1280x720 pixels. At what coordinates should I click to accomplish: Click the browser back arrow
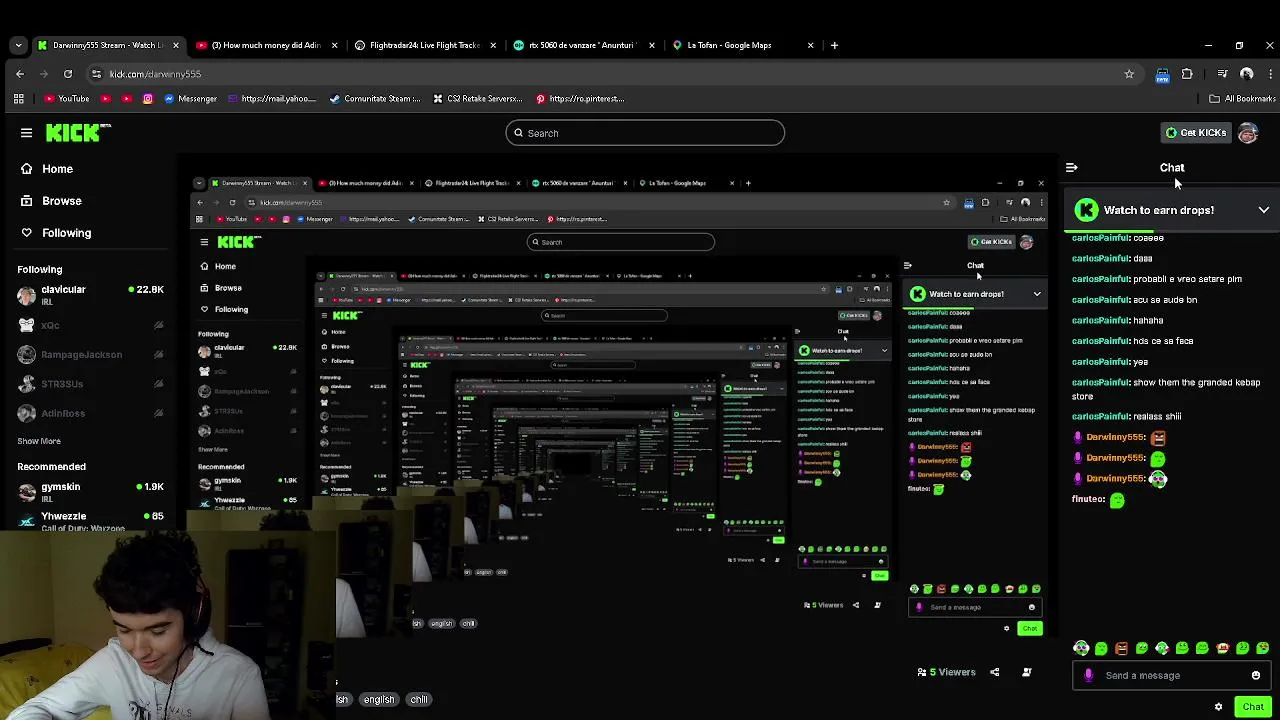click(x=20, y=74)
